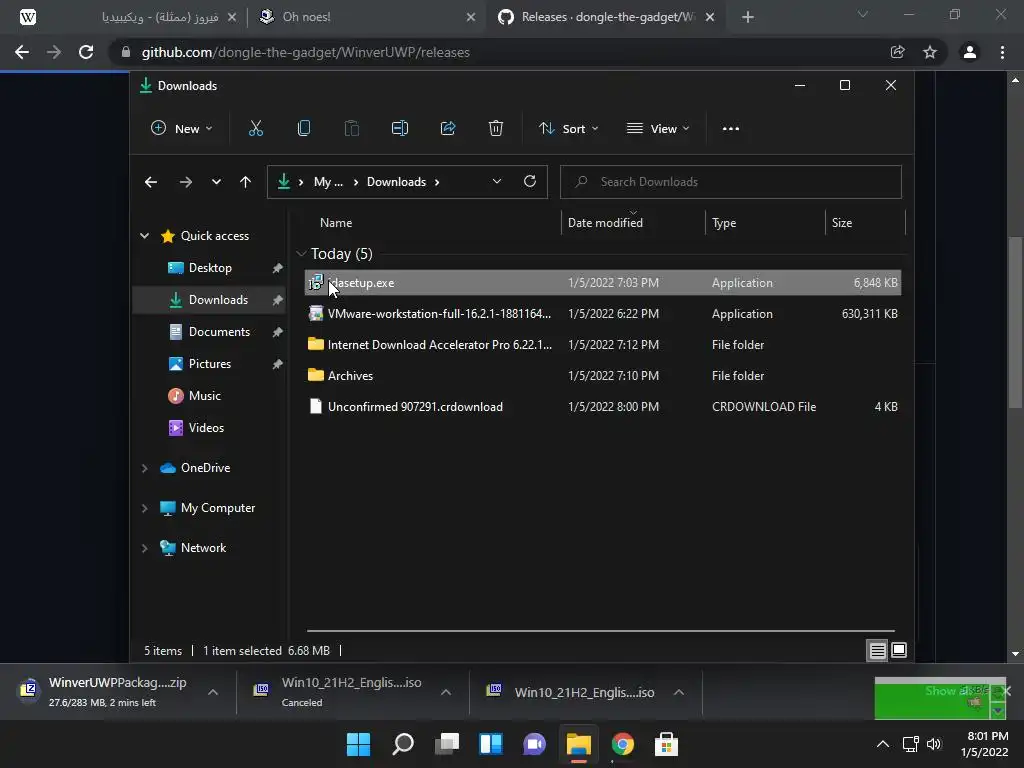Viewport: 1024px width, 768px height.
Task: Open volume control from system tray
Action: click(934, 744)
